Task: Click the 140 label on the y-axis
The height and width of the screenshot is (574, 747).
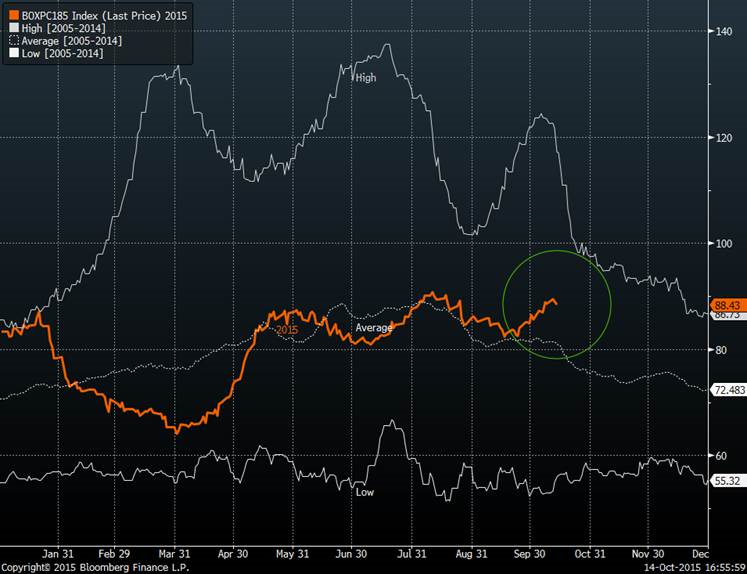Action: tap(723, 31)
